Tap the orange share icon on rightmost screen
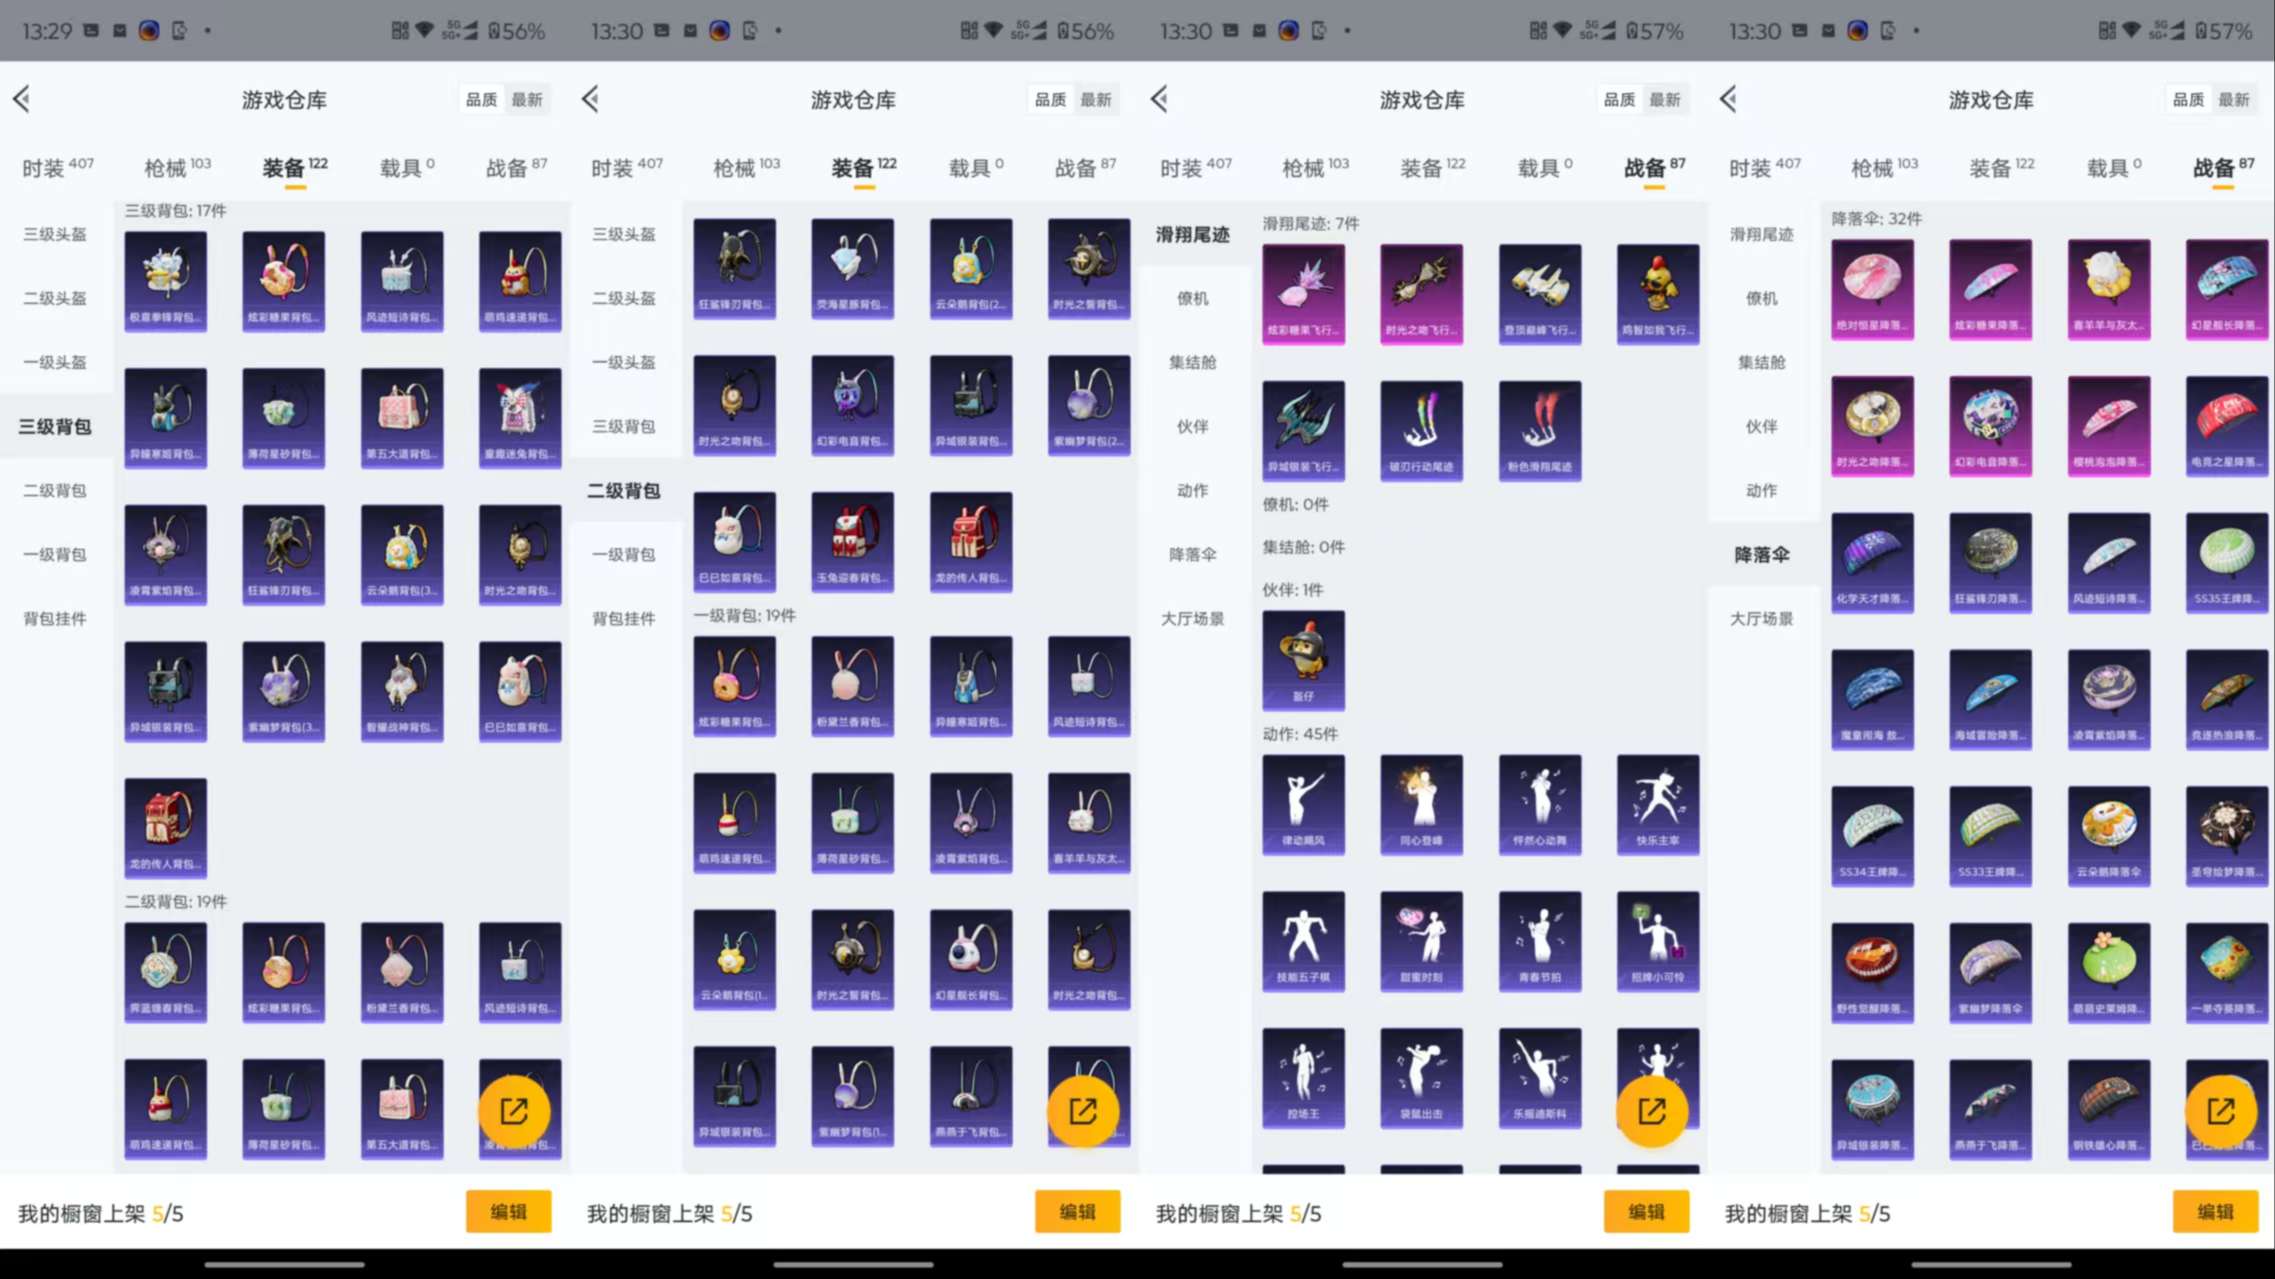The image size is (2275, 1279). point(2220,1111)
